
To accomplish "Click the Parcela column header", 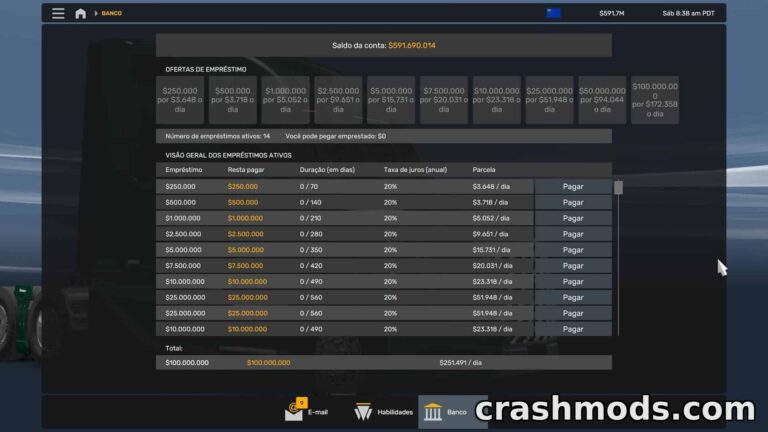I will pyautogui.click(x=484, y=170).
